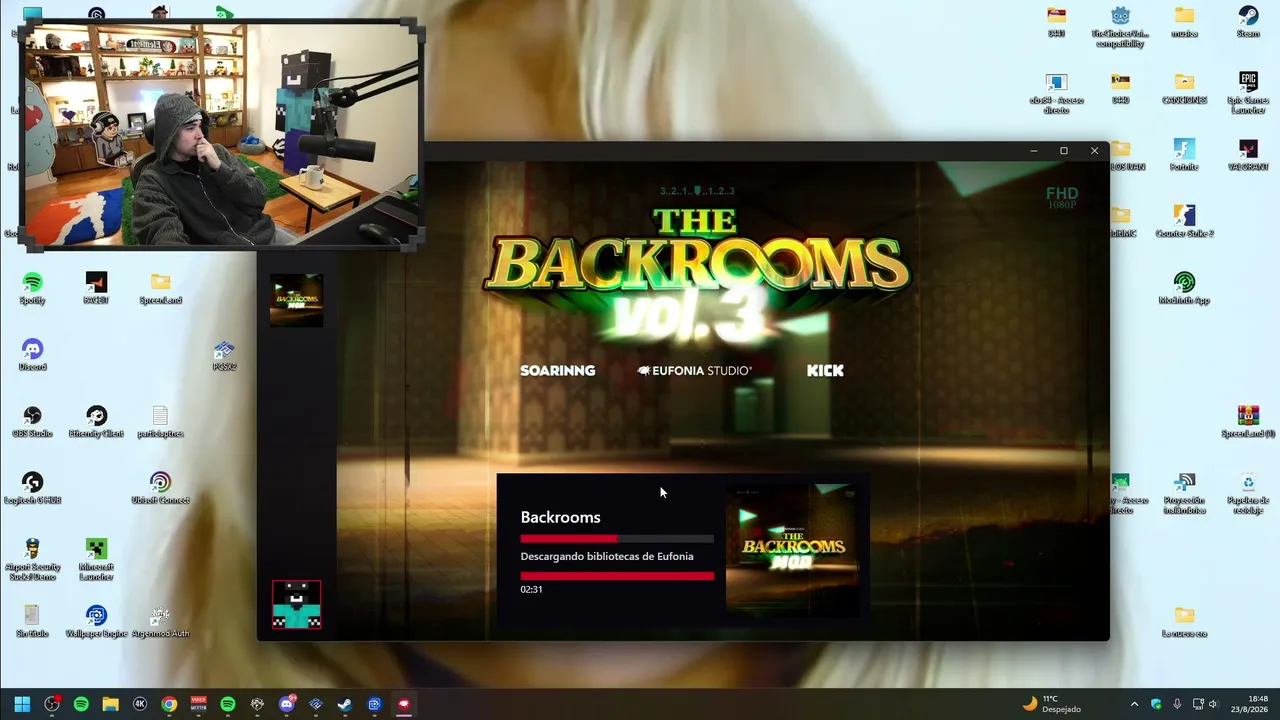Launch OBS Studio from the desktop

32,421
